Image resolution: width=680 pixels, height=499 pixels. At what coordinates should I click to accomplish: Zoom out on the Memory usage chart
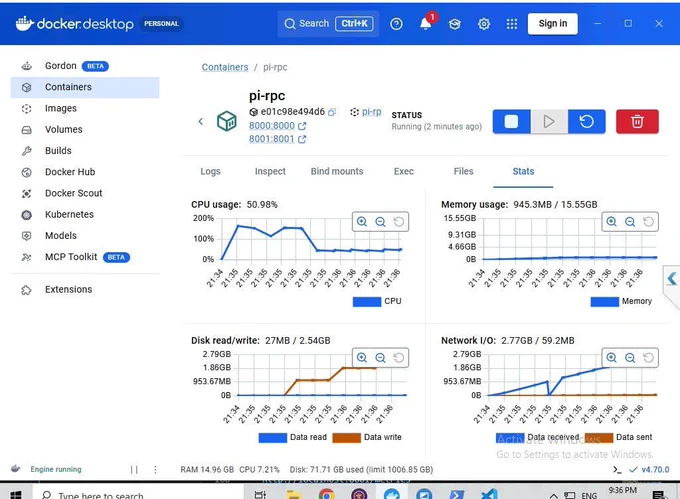click(x=630, y=222)
